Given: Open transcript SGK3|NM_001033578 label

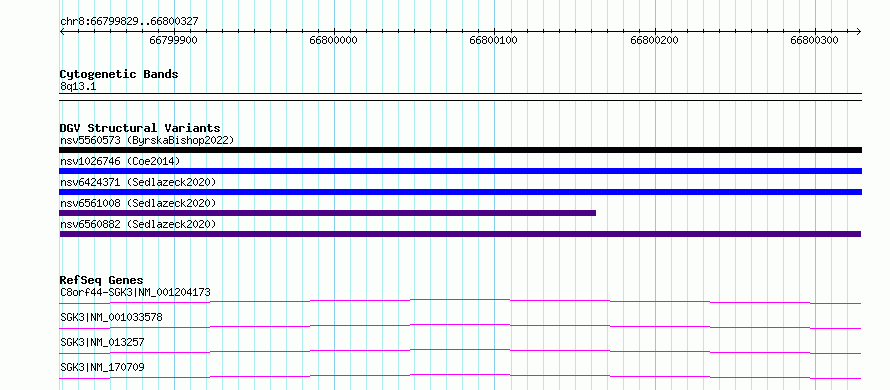Looking at the screenshot, I should [111, 317].
